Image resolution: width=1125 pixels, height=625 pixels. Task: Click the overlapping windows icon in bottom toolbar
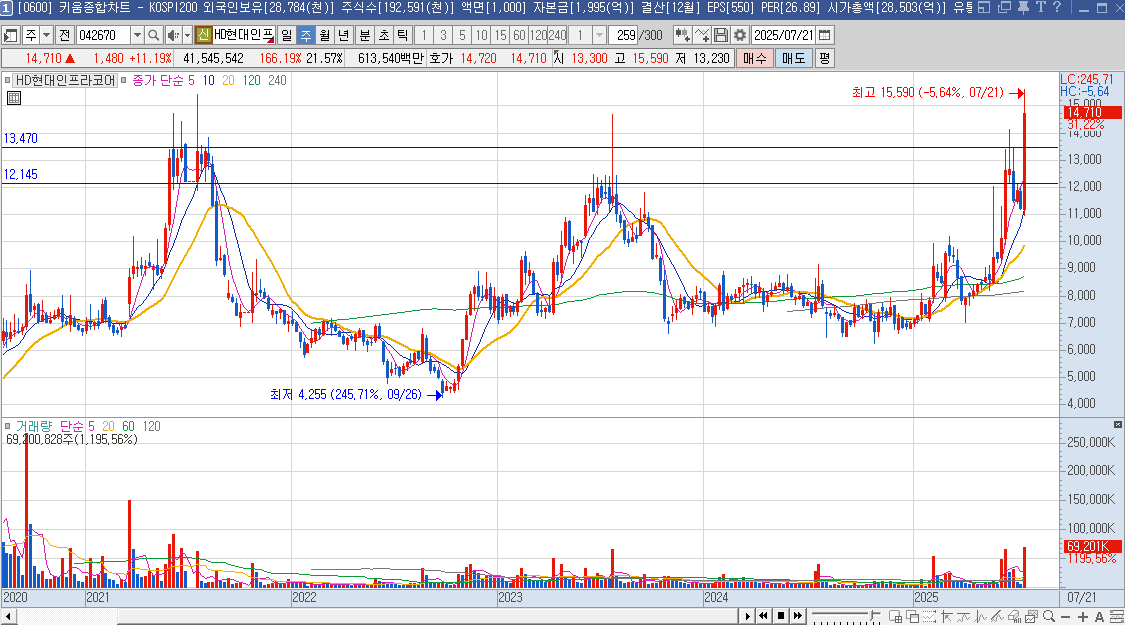pos(913,616)
